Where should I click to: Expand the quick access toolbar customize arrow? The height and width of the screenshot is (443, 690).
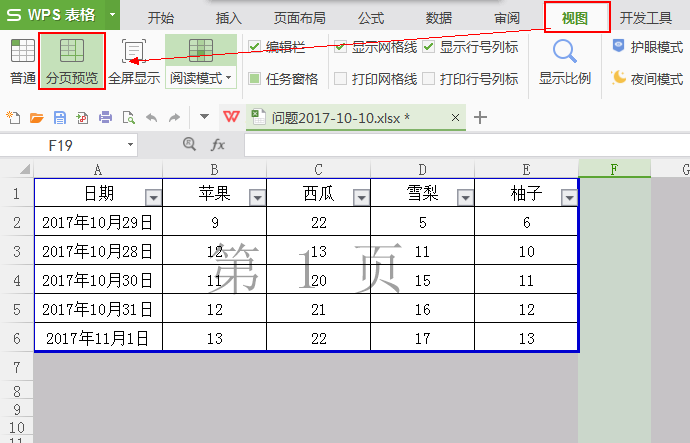point(204,117)
